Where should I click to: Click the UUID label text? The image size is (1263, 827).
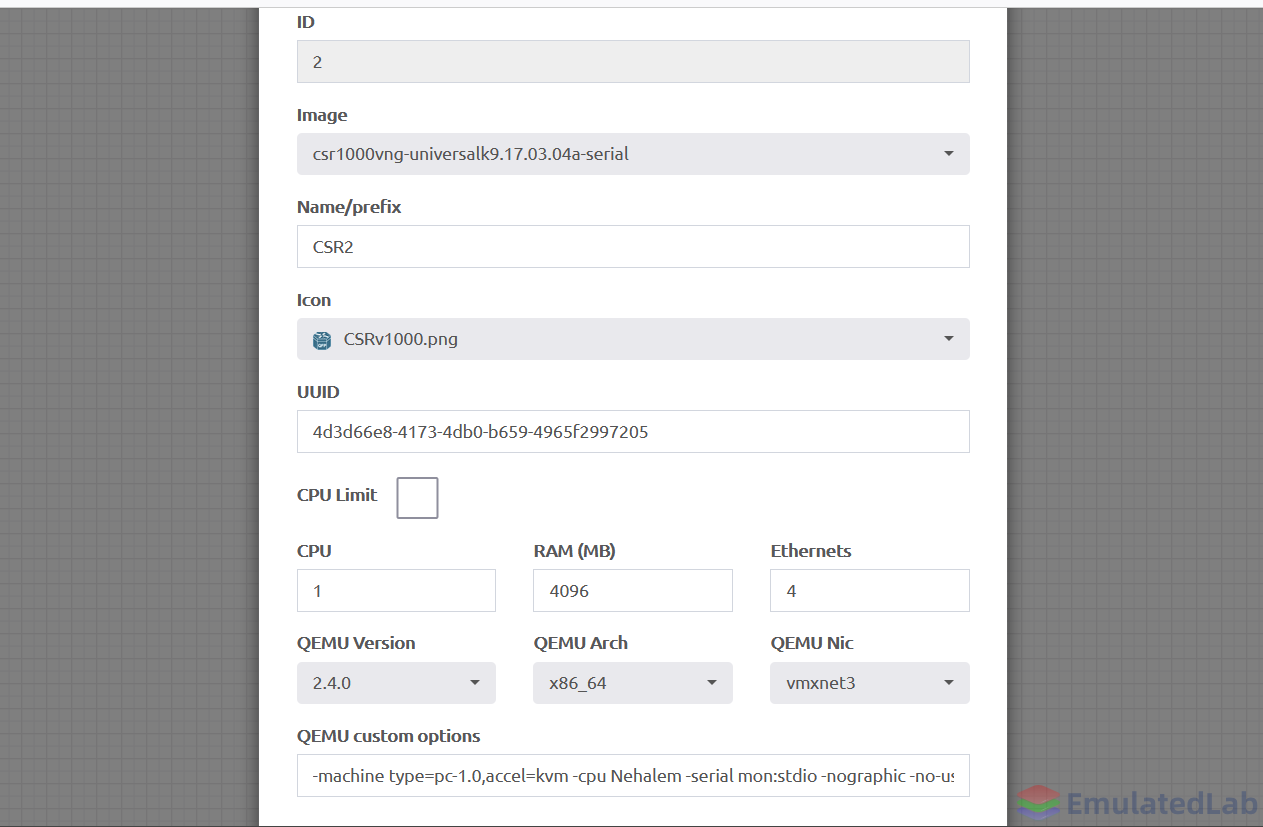(x=318, y=392)
